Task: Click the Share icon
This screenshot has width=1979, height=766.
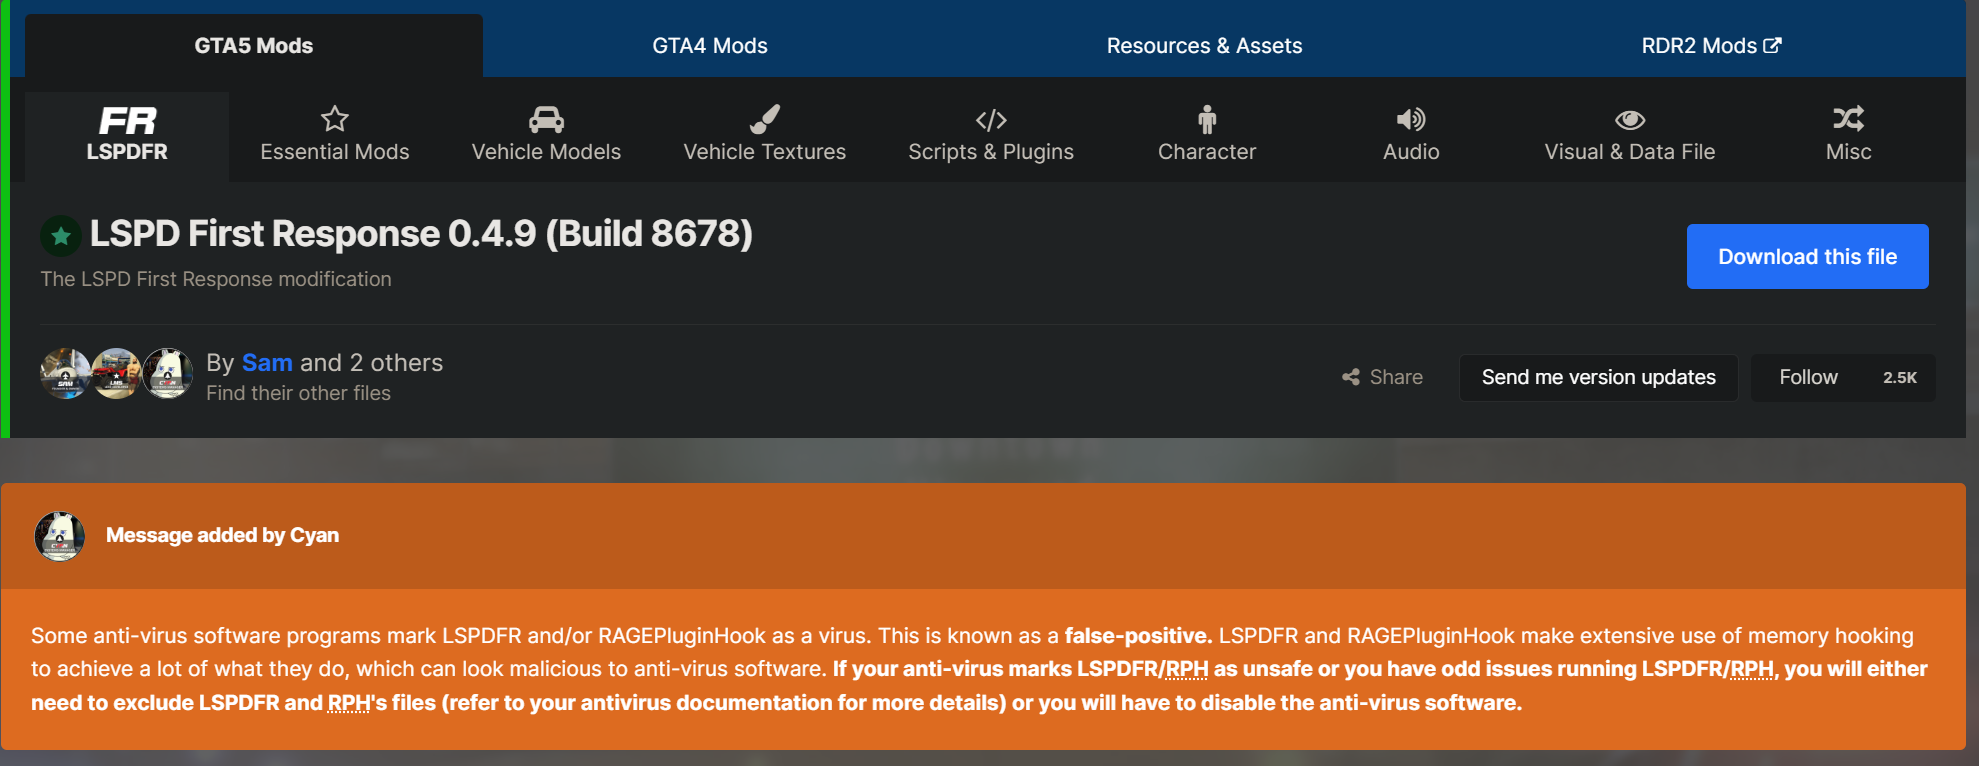Action: pyautogui.click(x=1351, y=377)
